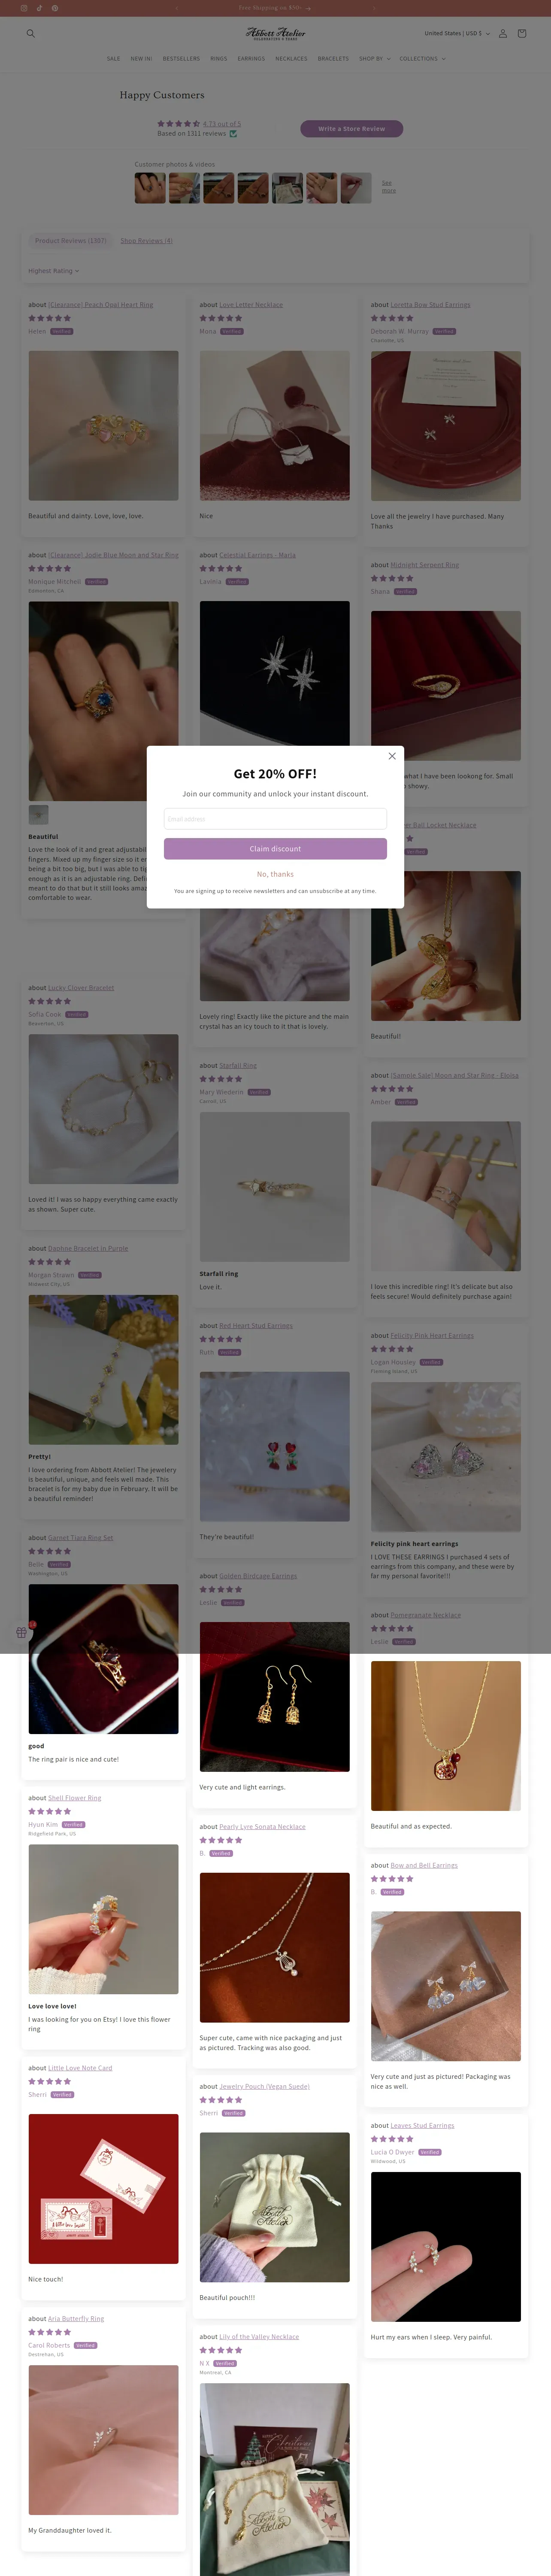Expand the SHOP BY menu
This screenshot has height=2576, width=551.
pos(374,59)
